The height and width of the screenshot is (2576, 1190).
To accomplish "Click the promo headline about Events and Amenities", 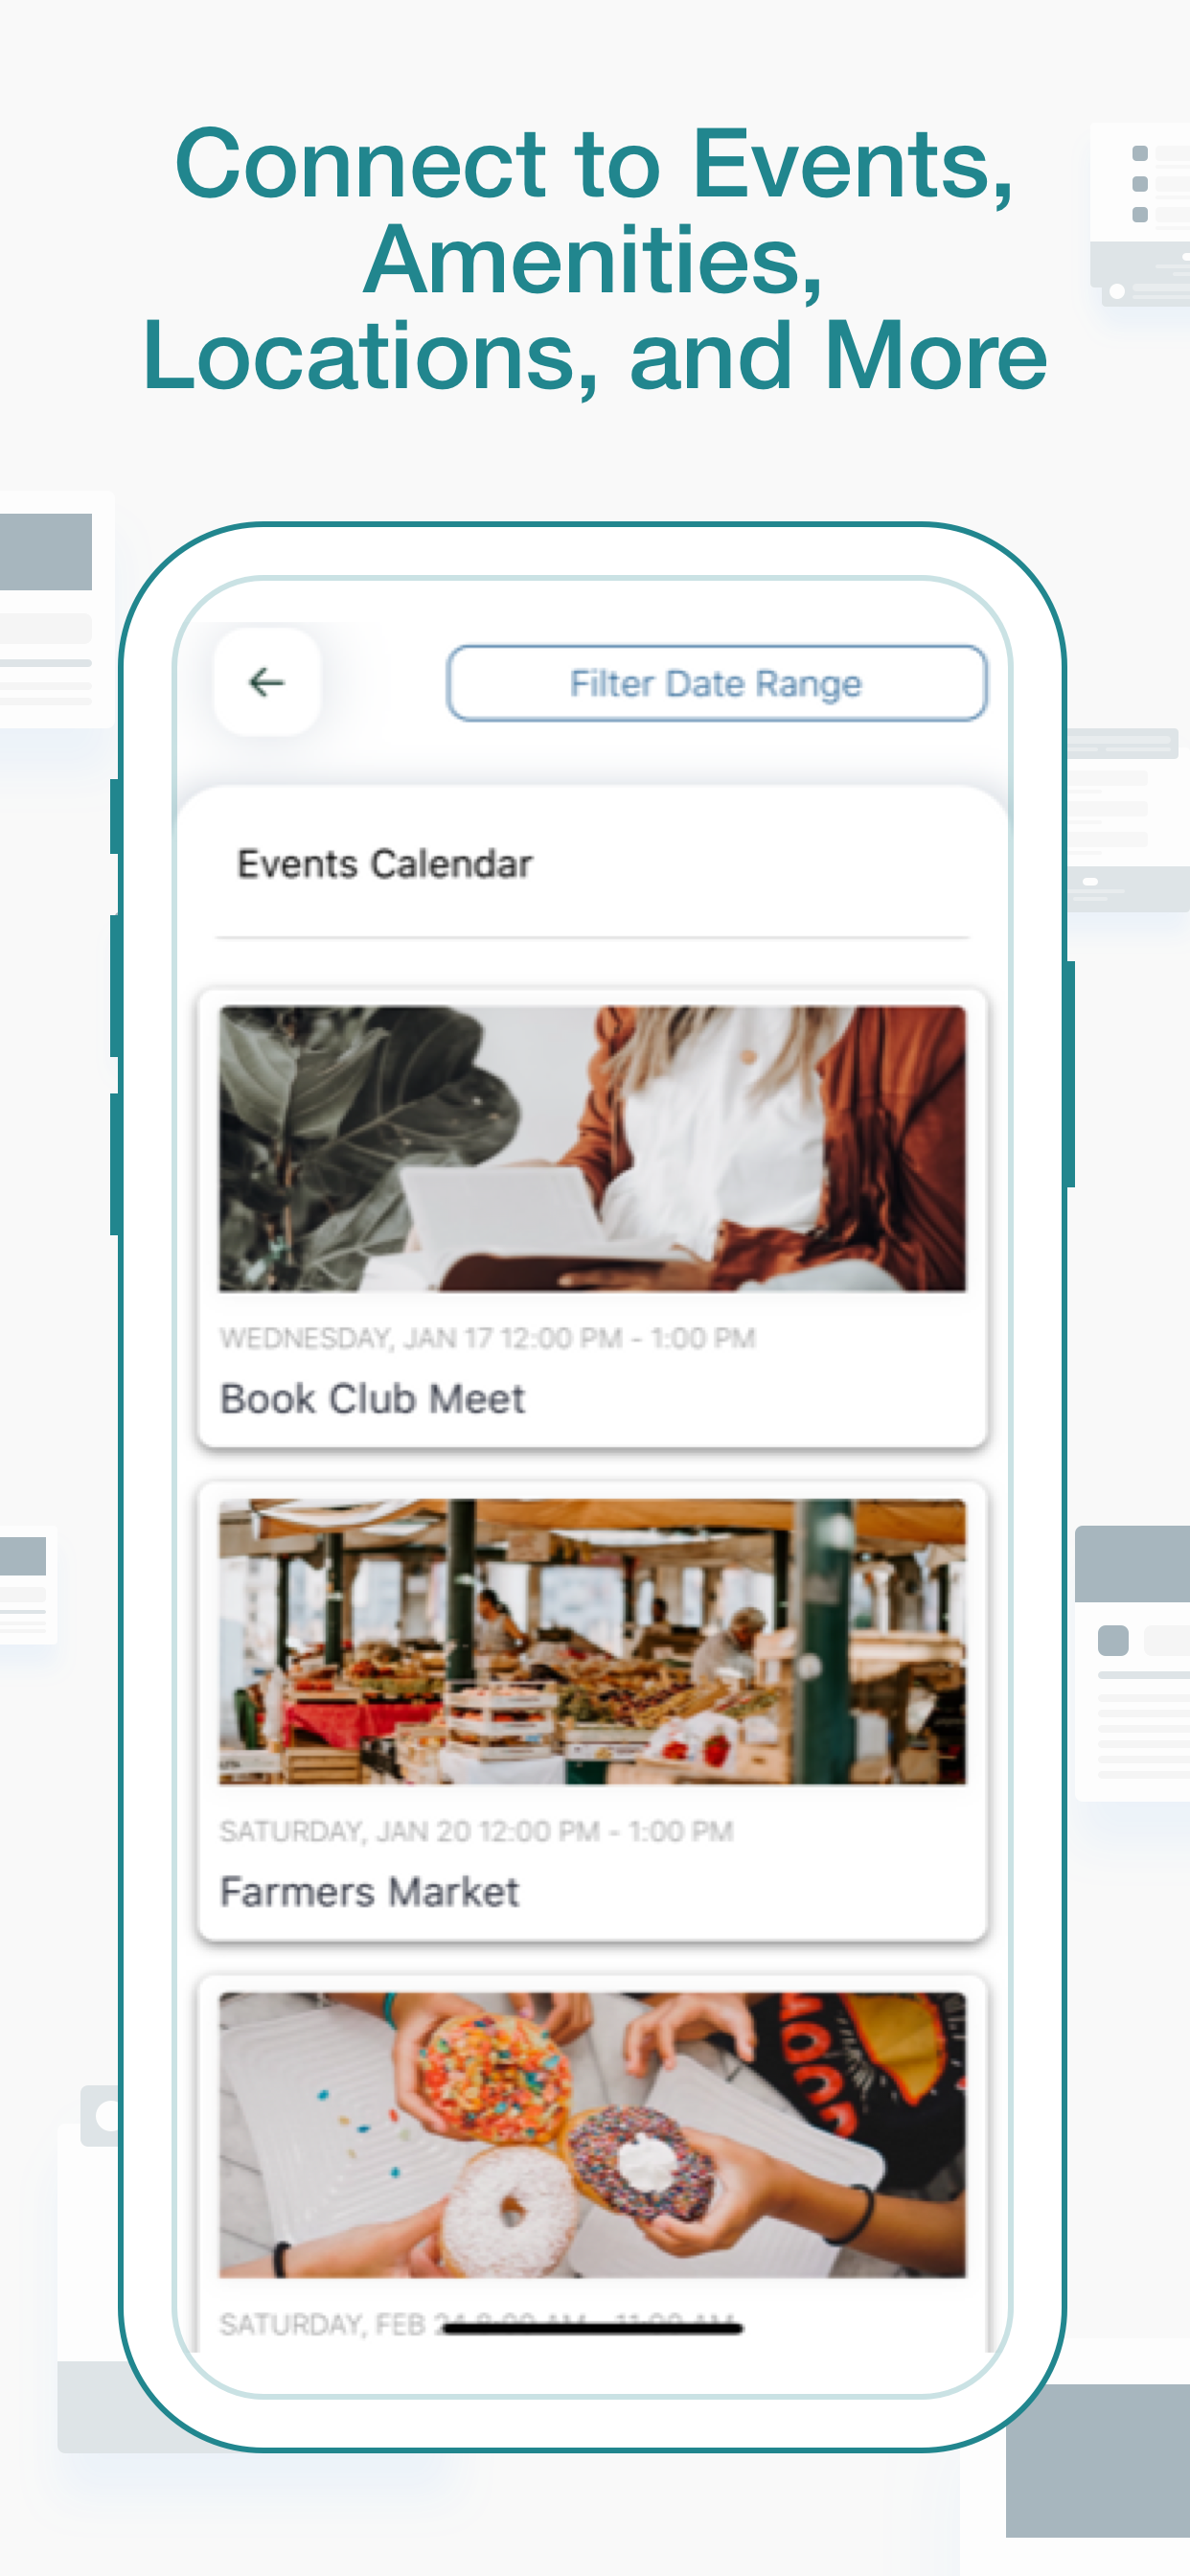I will 595,258.
